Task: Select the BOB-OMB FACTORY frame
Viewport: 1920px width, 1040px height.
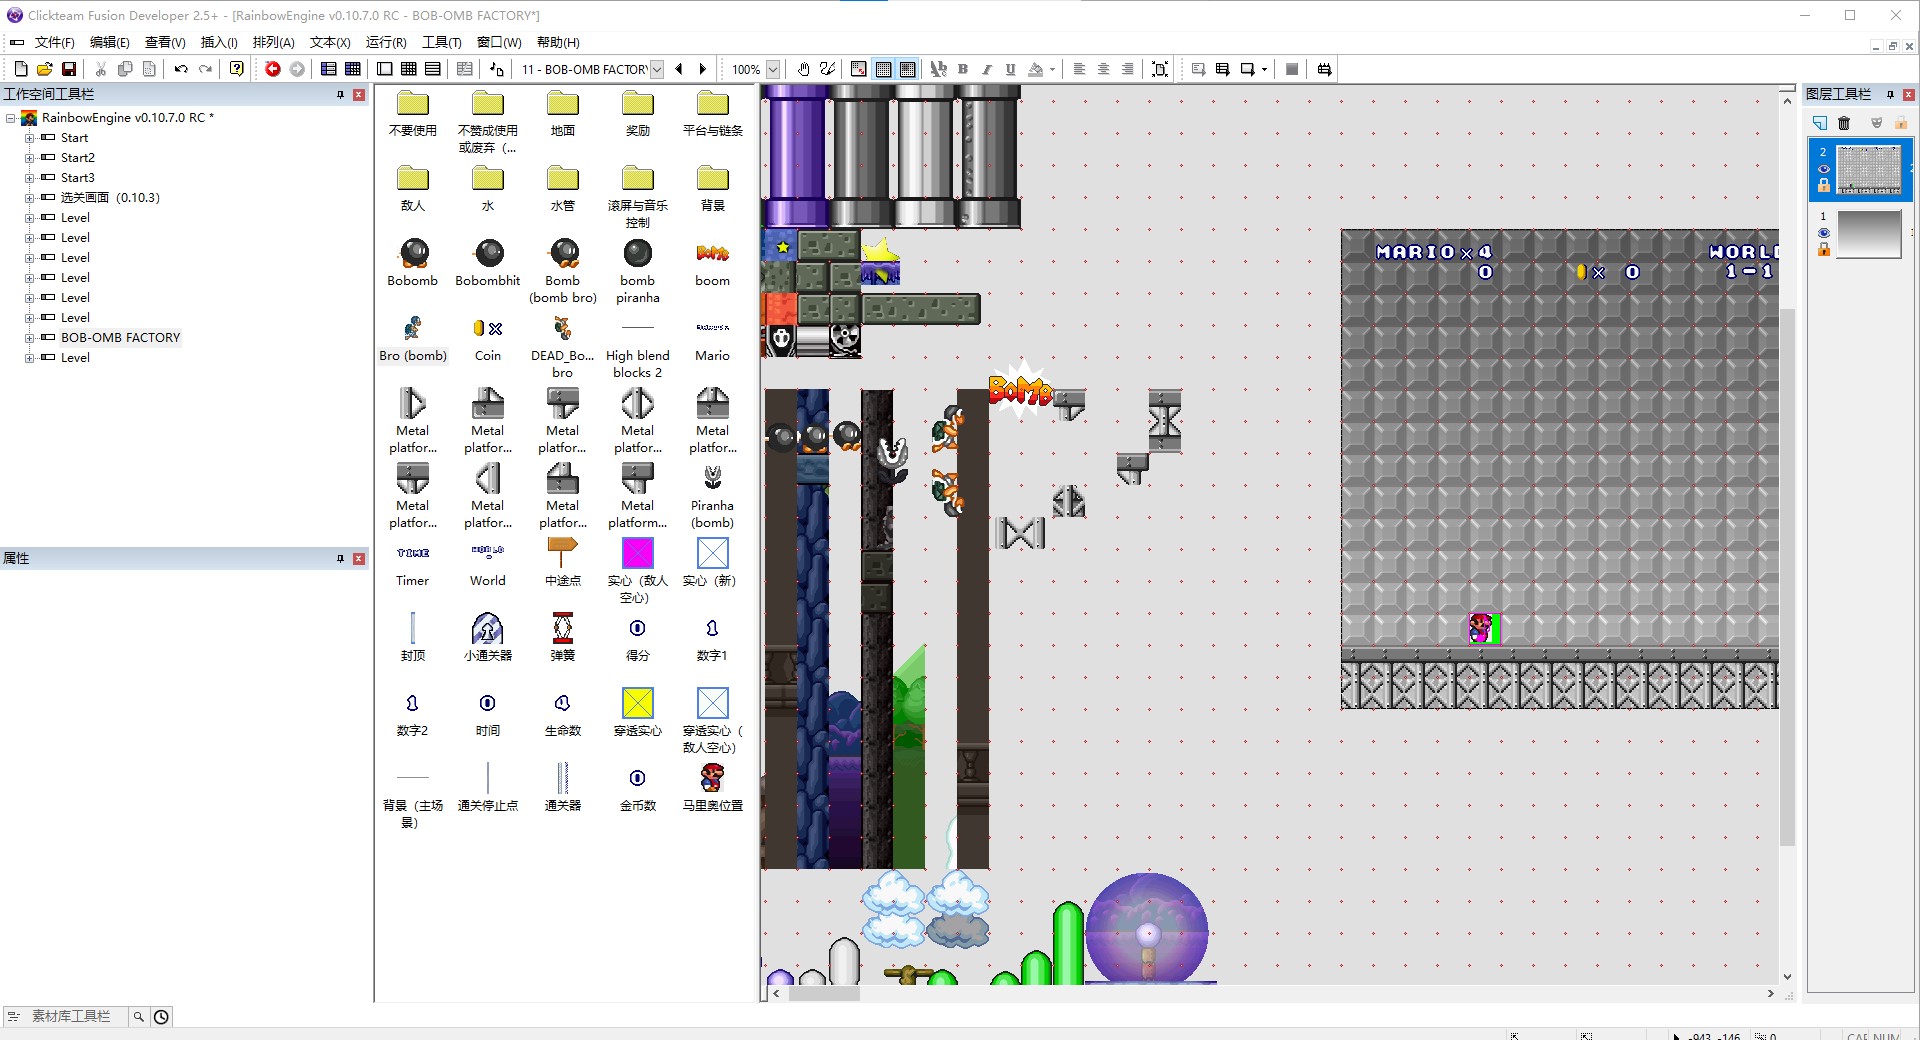Action: [x=120, y=338]
